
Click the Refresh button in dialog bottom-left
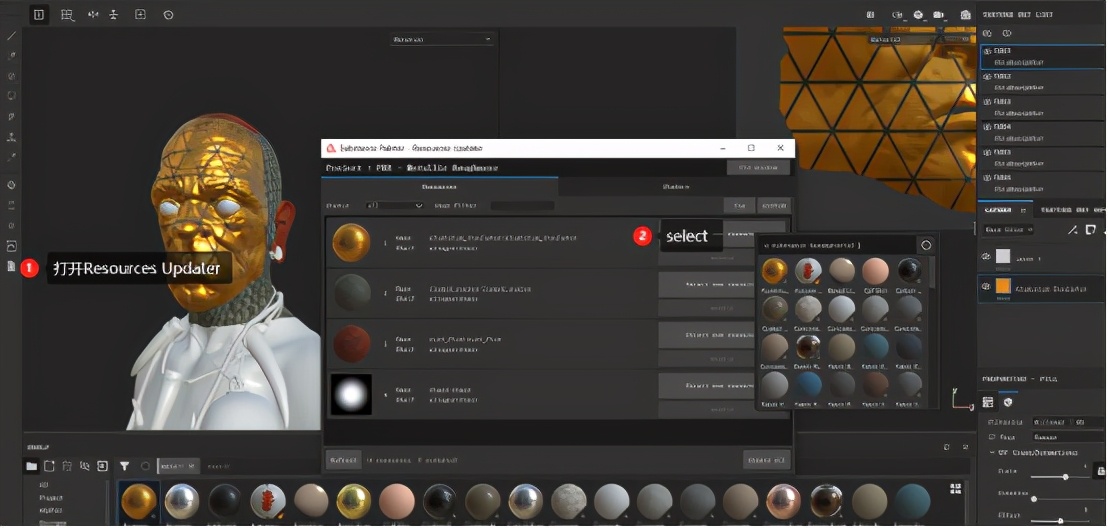pos(342,460)
